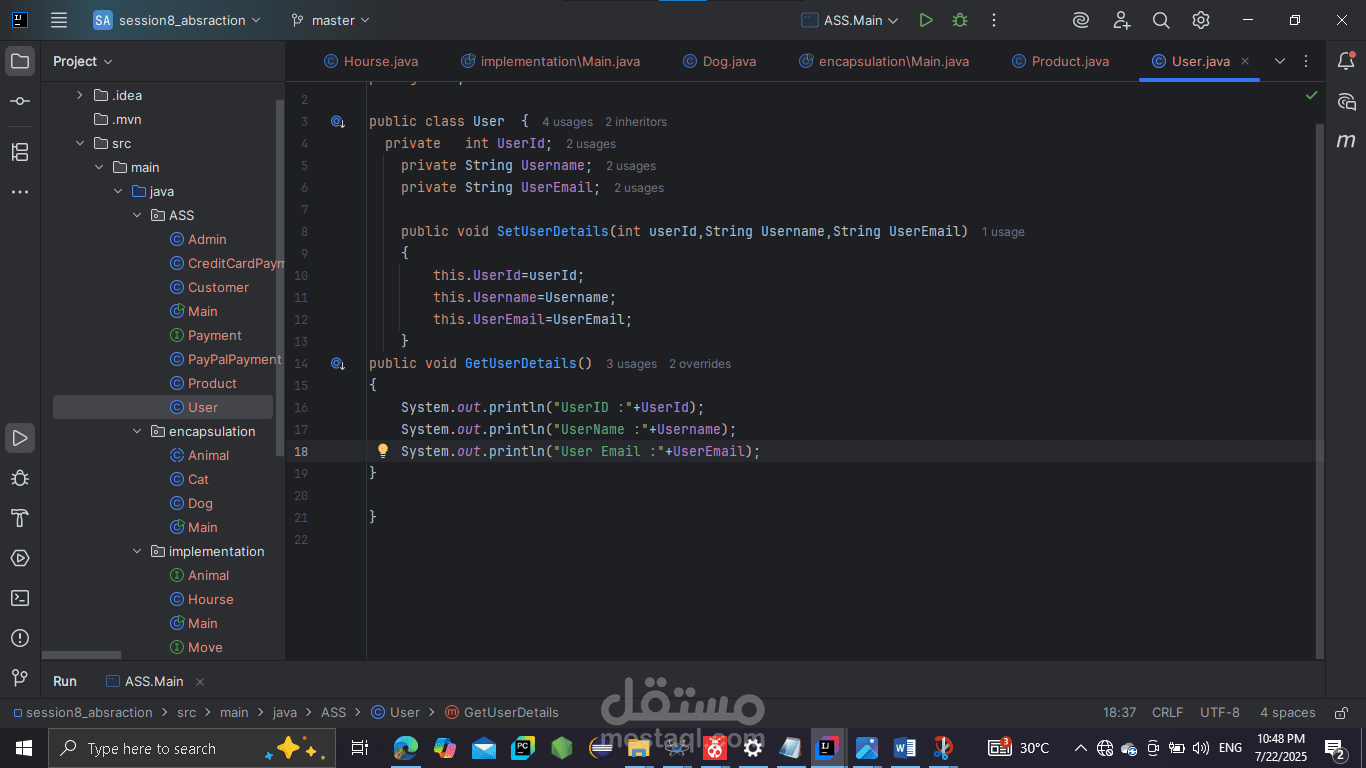Viewport: 1366px width, 768px height.
Task: Switch to the Dog.java editor tab
Action: [728, 61]
